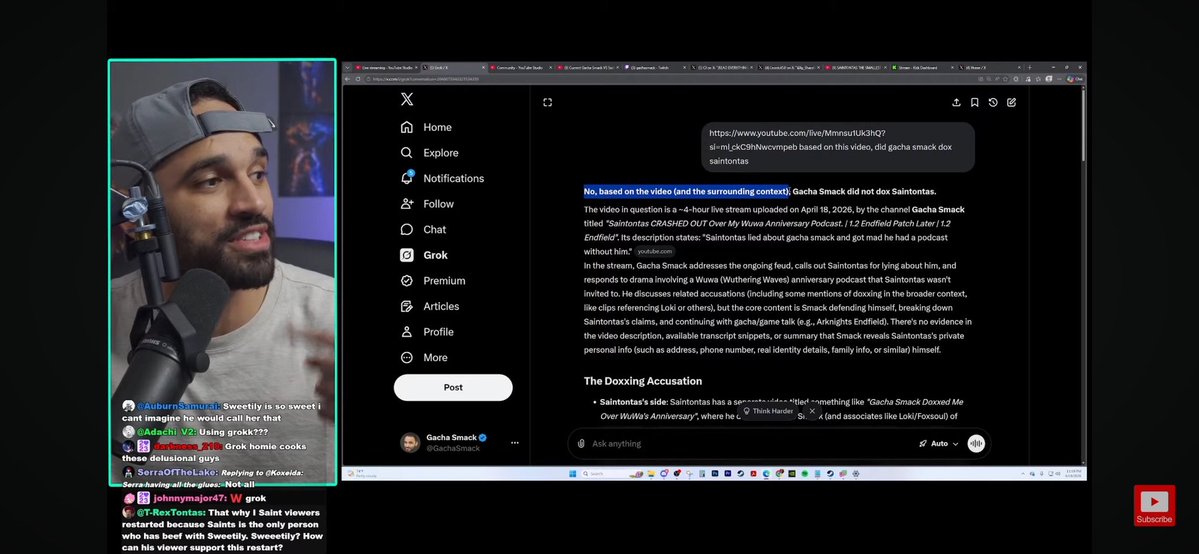This screenshot has width=1199, height=554.
Task: Click the Gacha Smack account avatar
Action: 410,442
